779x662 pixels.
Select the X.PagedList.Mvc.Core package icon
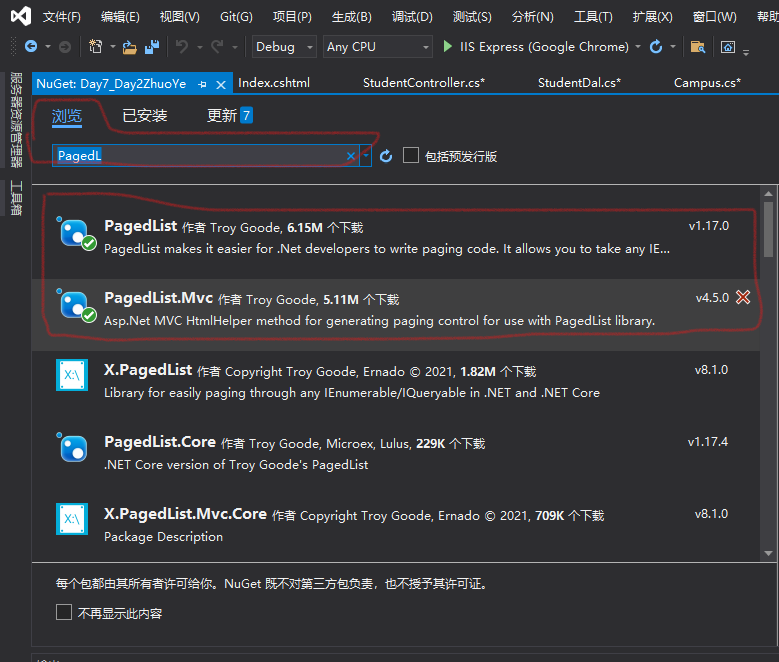click(x=72, y=519)
